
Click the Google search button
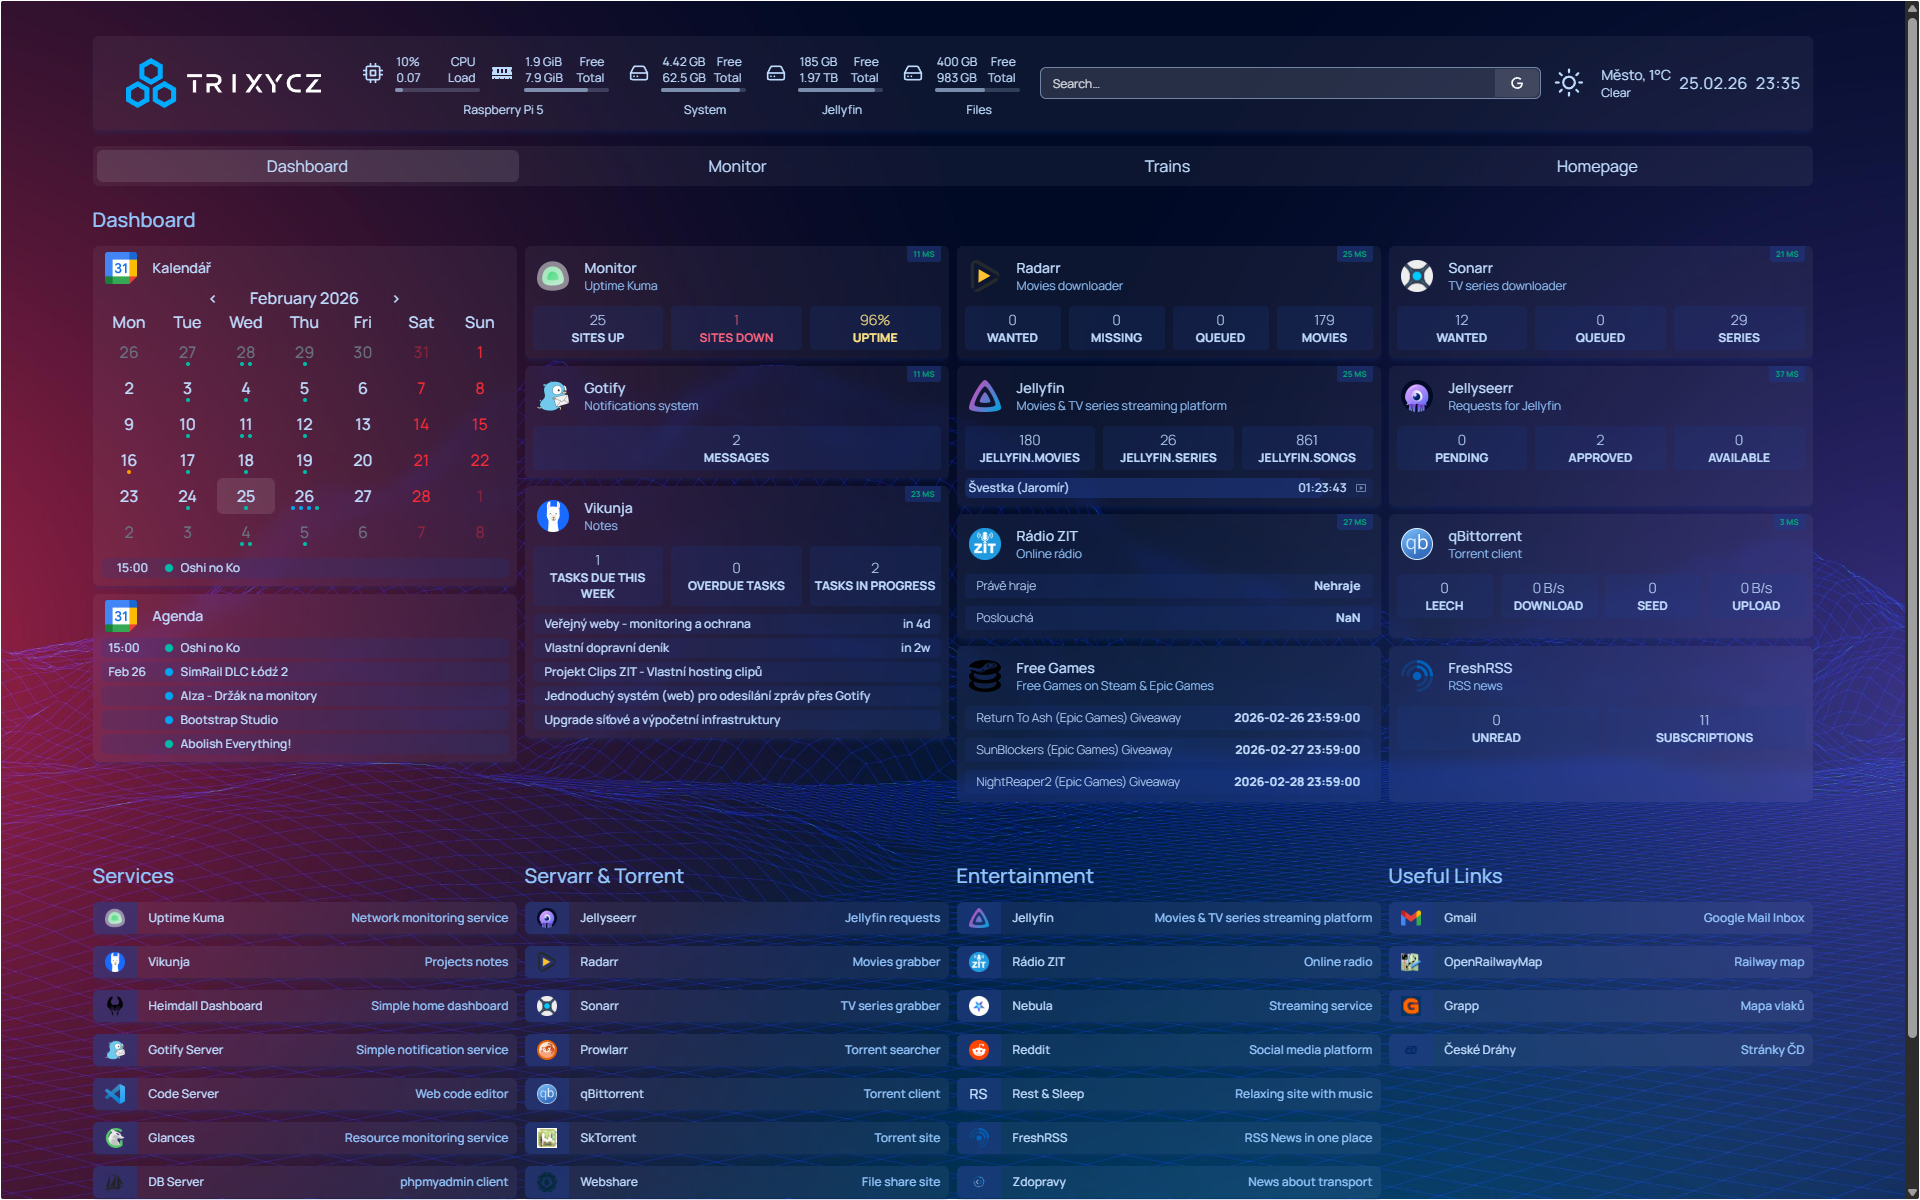click(1516, 83)
